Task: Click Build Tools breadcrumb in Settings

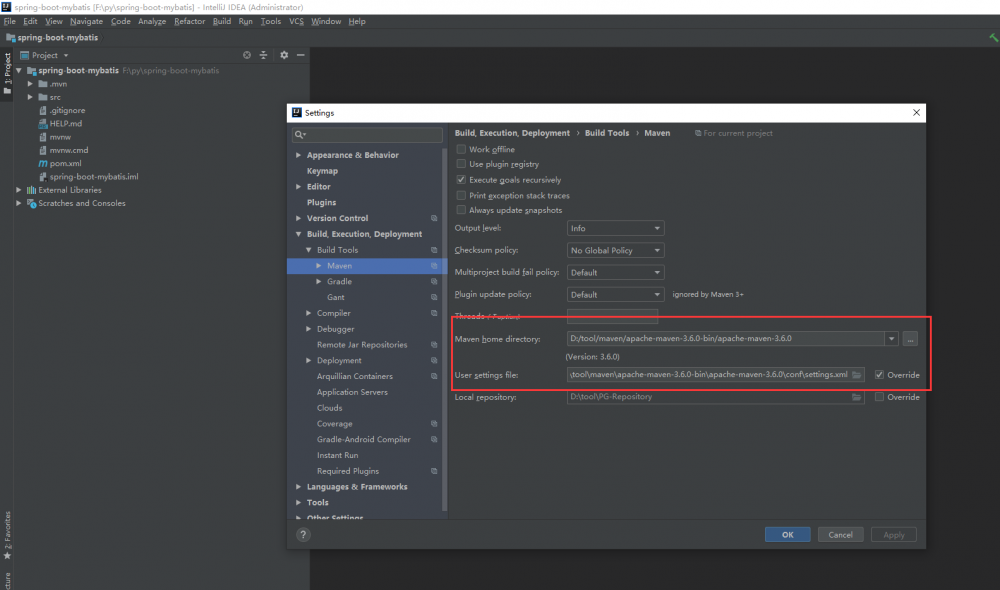Action: point(607,133)
